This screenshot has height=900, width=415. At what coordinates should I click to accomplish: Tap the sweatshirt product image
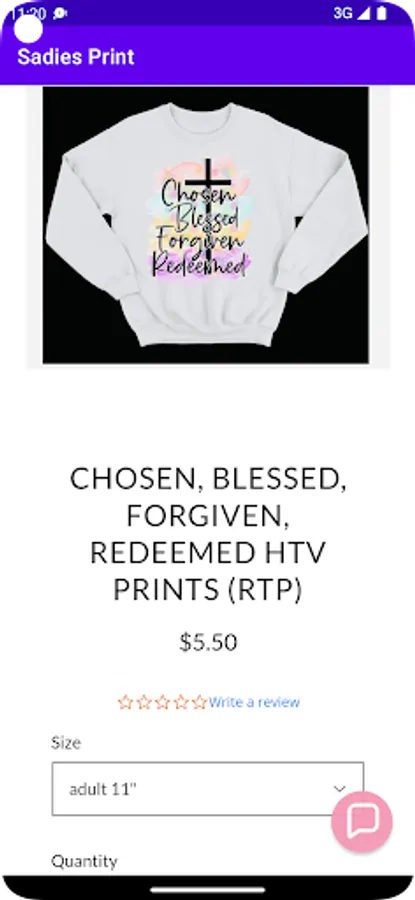tap(206, 225)
